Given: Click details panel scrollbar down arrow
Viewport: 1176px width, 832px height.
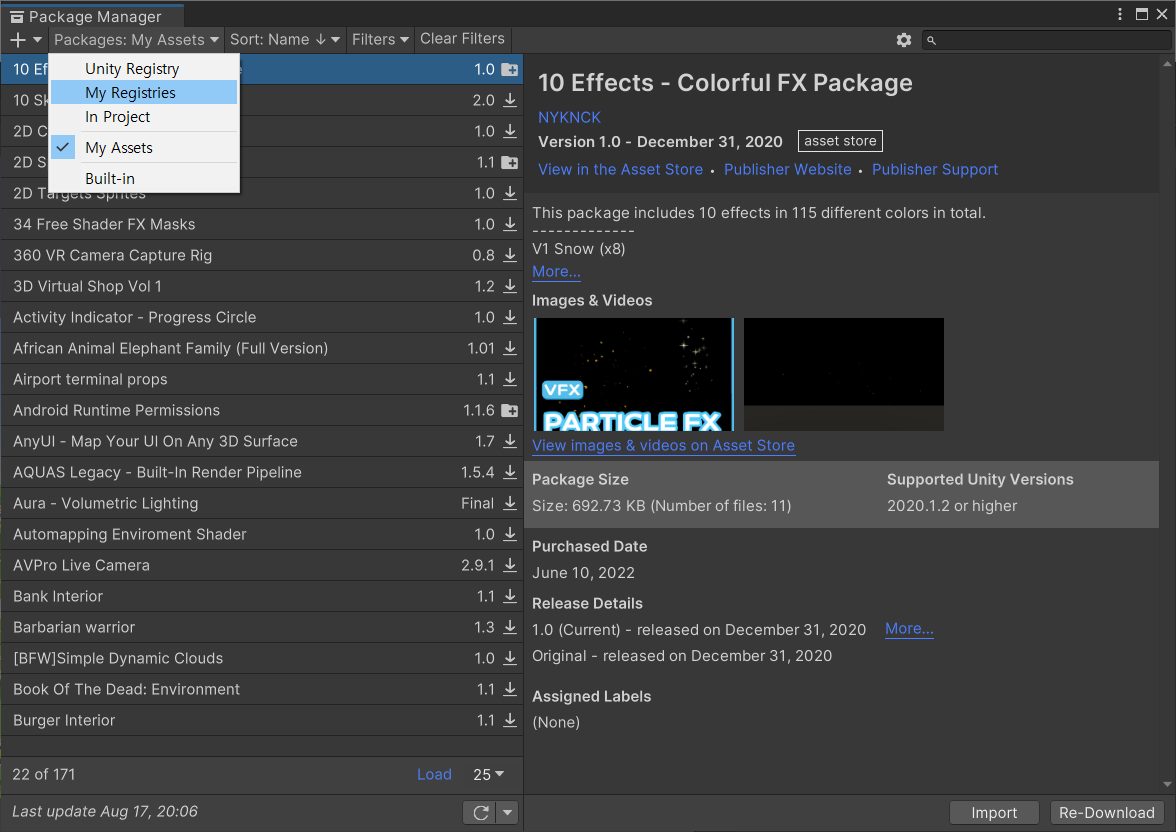Looking at the screenshot, I should pyautogui.click(x=1167, y=784).
